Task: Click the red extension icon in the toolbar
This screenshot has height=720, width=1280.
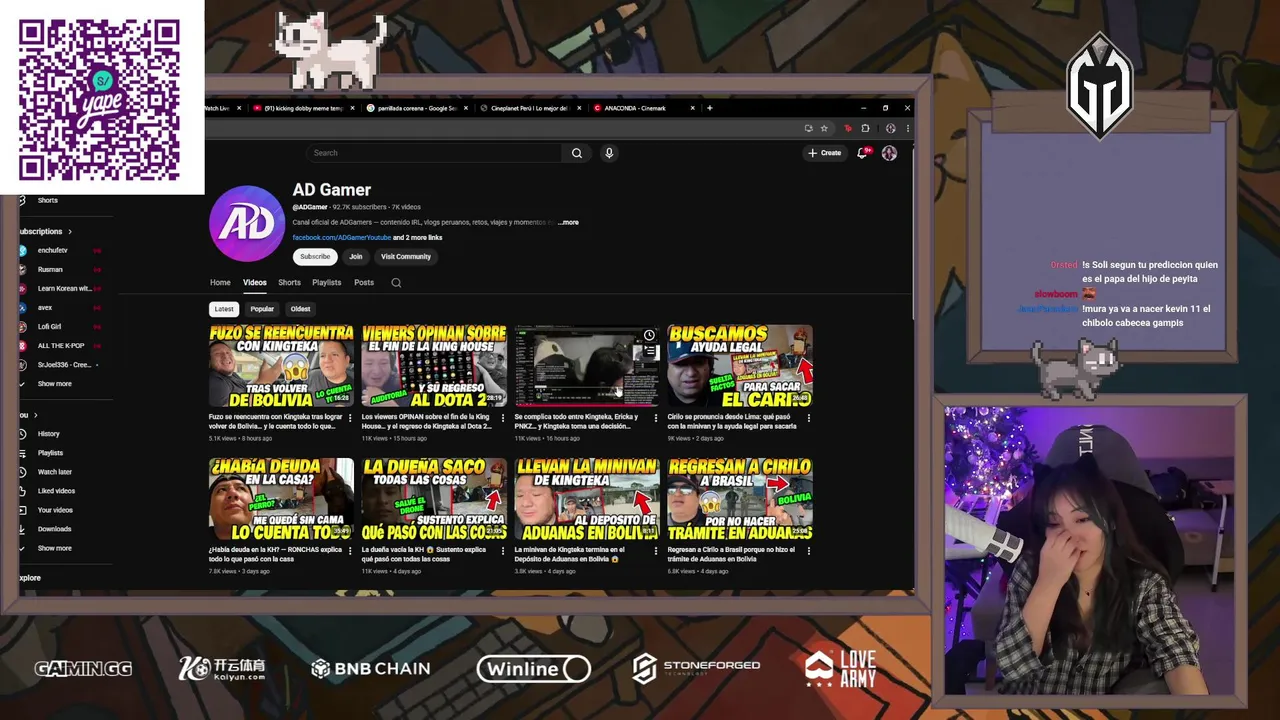Action: pos(848,128)
